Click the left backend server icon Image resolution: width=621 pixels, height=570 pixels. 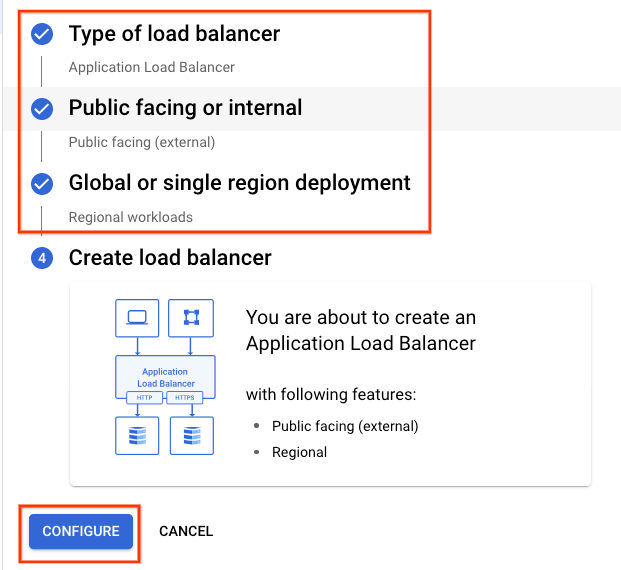tap(138, 435)
